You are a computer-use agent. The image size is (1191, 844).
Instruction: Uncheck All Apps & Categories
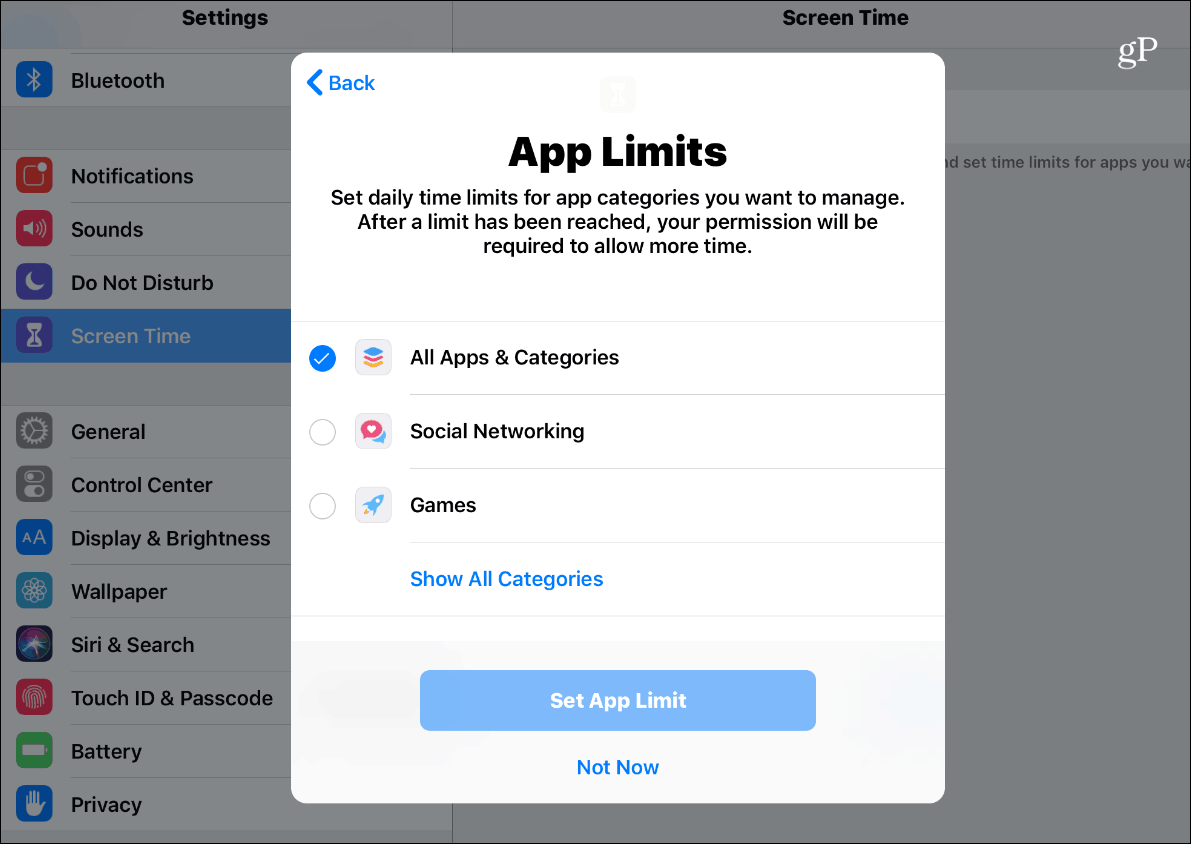coord(322,358)
